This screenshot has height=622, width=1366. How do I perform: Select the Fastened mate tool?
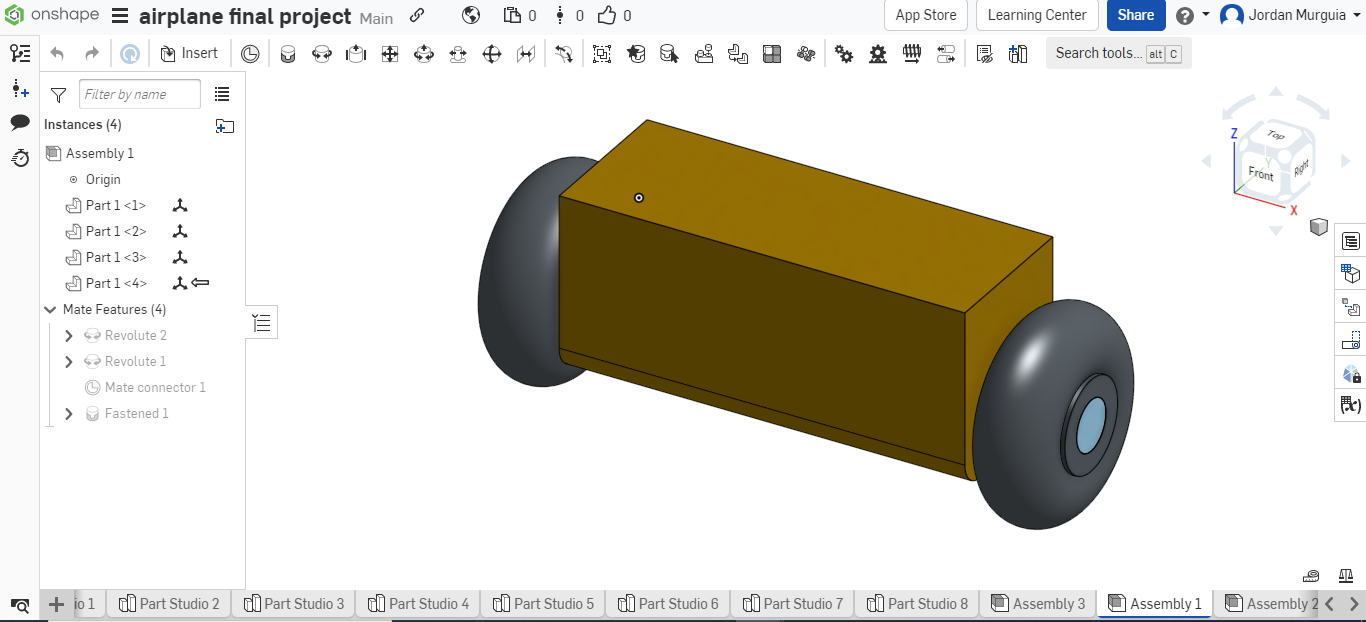[288, 53]
